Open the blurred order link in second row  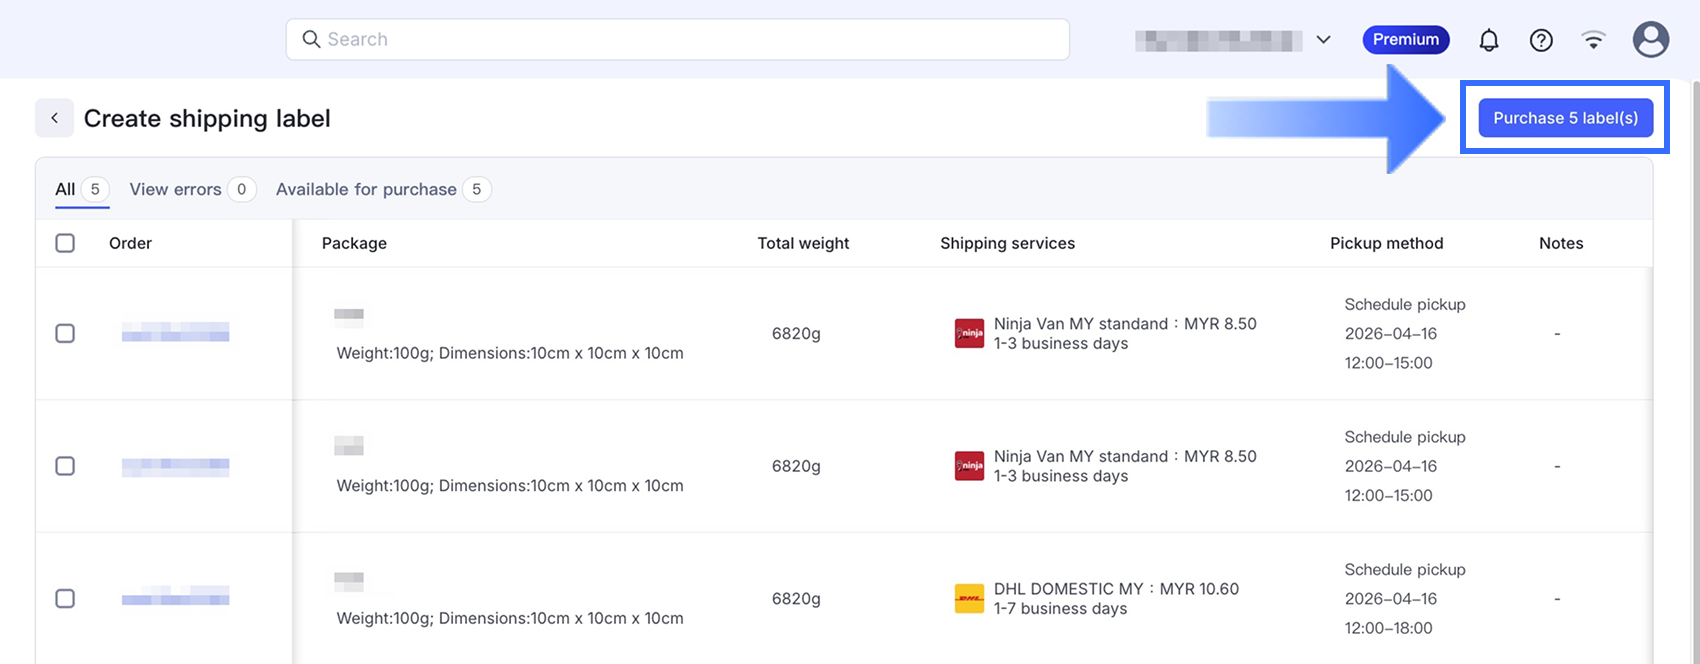[175, 466]
